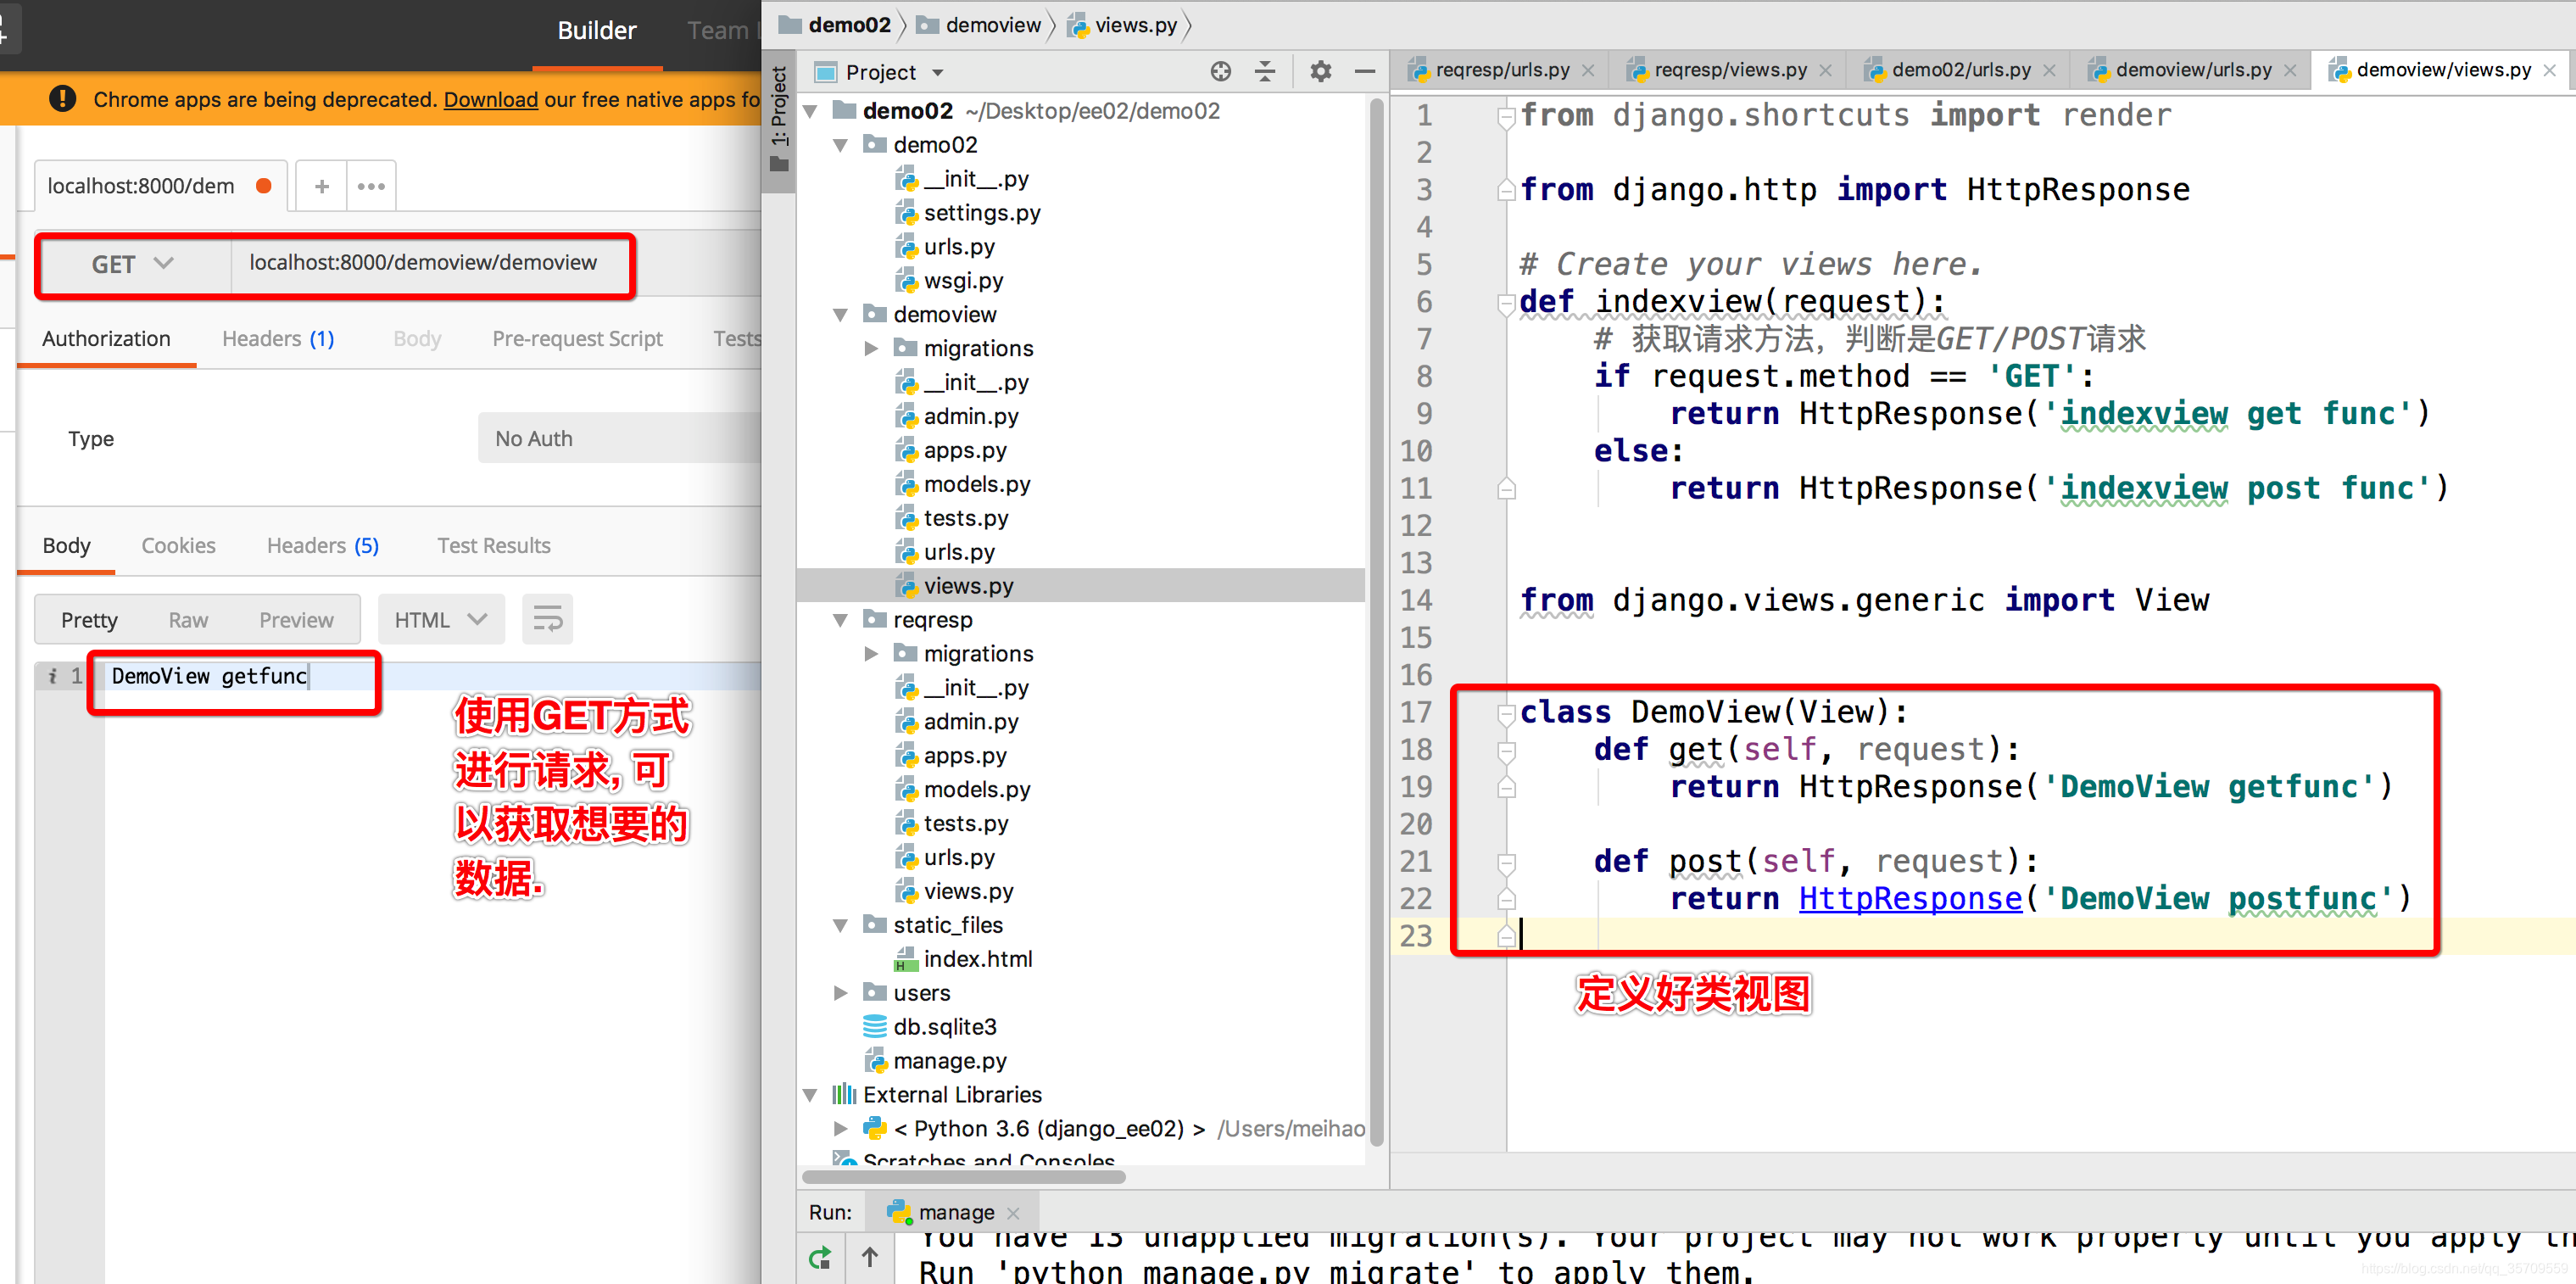Collapse the demo02 root project node
The image size is (2576, 1284).
click(811, 111)
